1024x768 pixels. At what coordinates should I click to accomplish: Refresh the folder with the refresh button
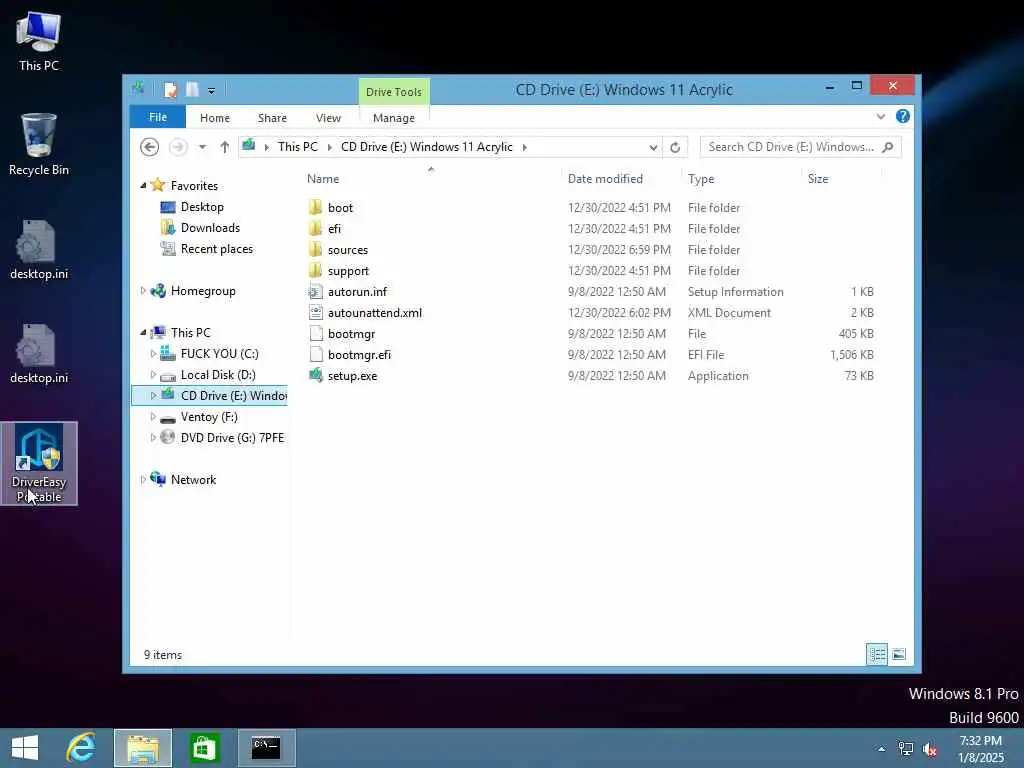(x=675, y=148)
